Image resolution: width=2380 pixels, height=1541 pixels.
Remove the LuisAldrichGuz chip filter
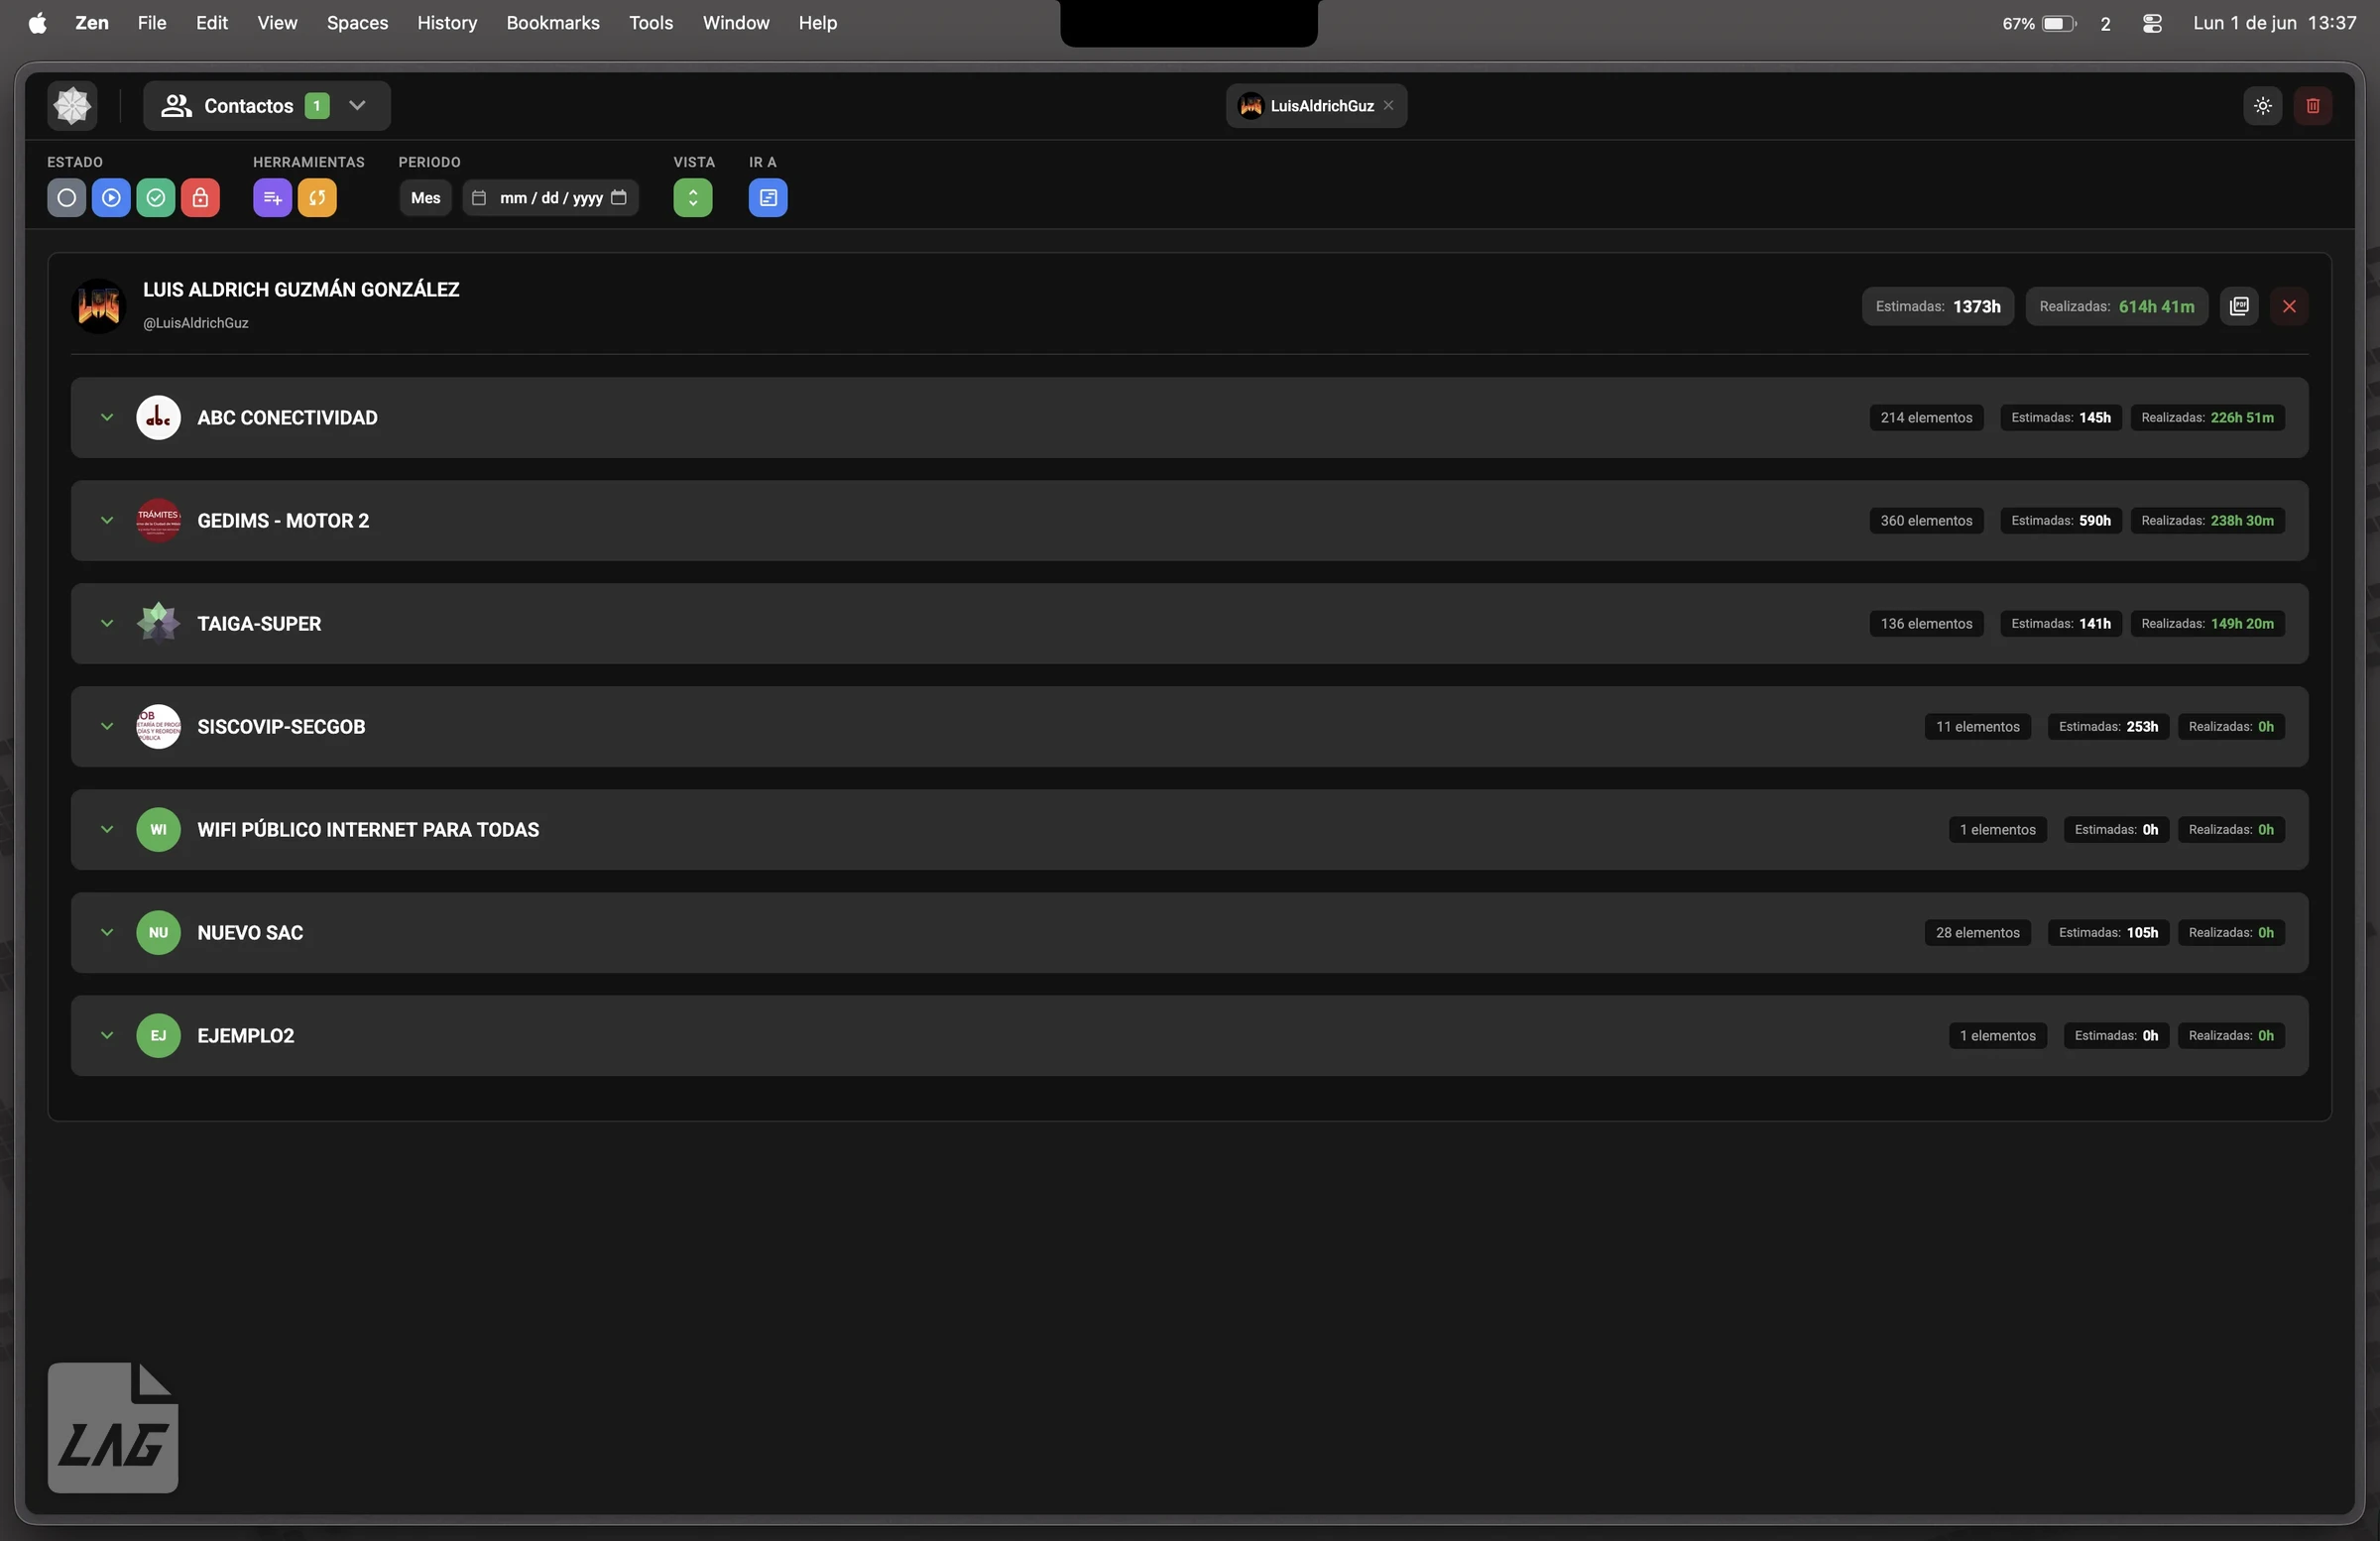click(1388, 105)
